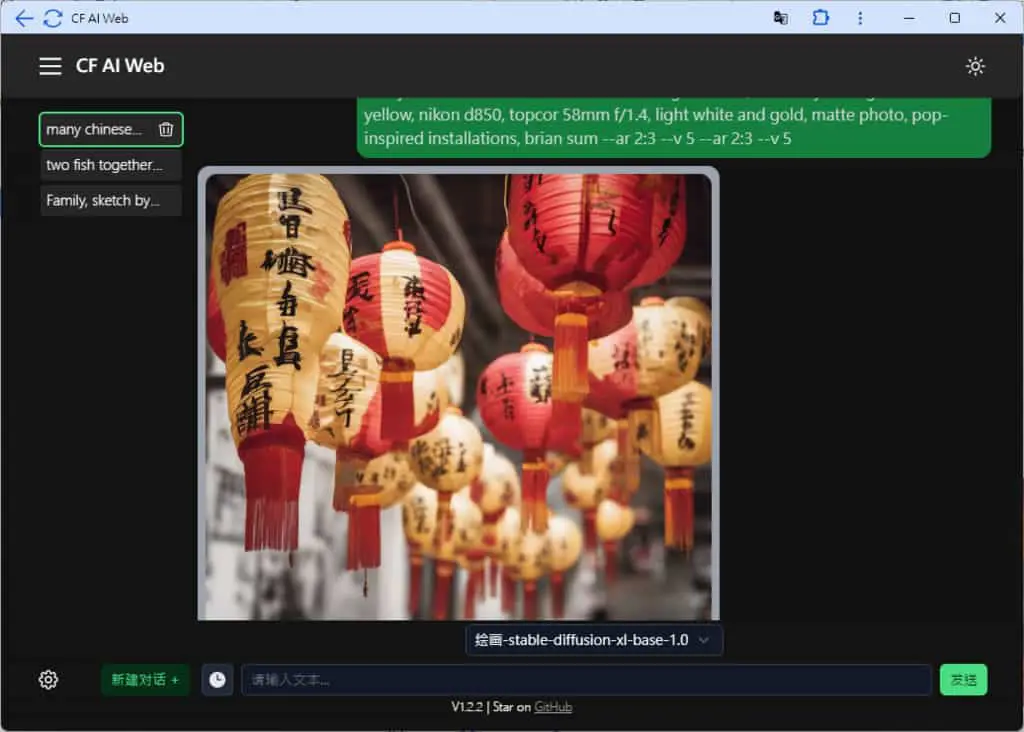The image size is (1024, 732).
Task: Open the extensions puzzle icon
Action: 820,18
